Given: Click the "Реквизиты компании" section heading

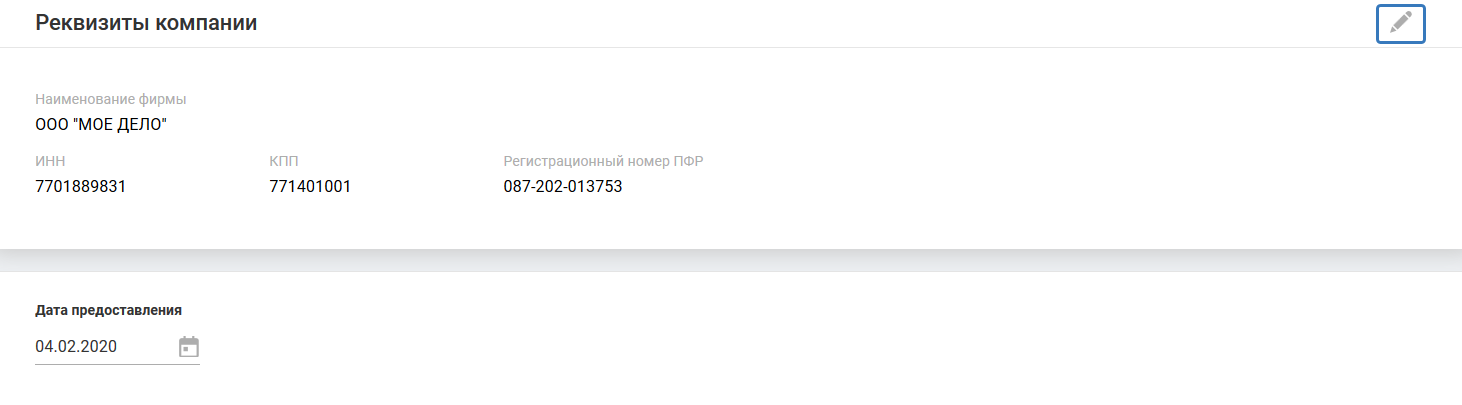Looking at the screenshot, I should click(147, 23).
